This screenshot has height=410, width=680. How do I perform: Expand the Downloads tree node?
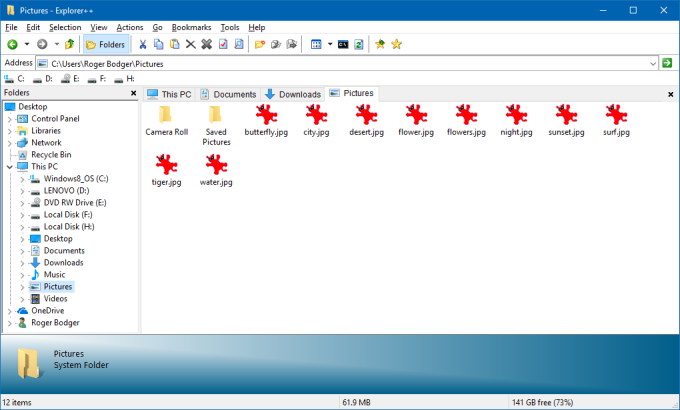(22, 263)
